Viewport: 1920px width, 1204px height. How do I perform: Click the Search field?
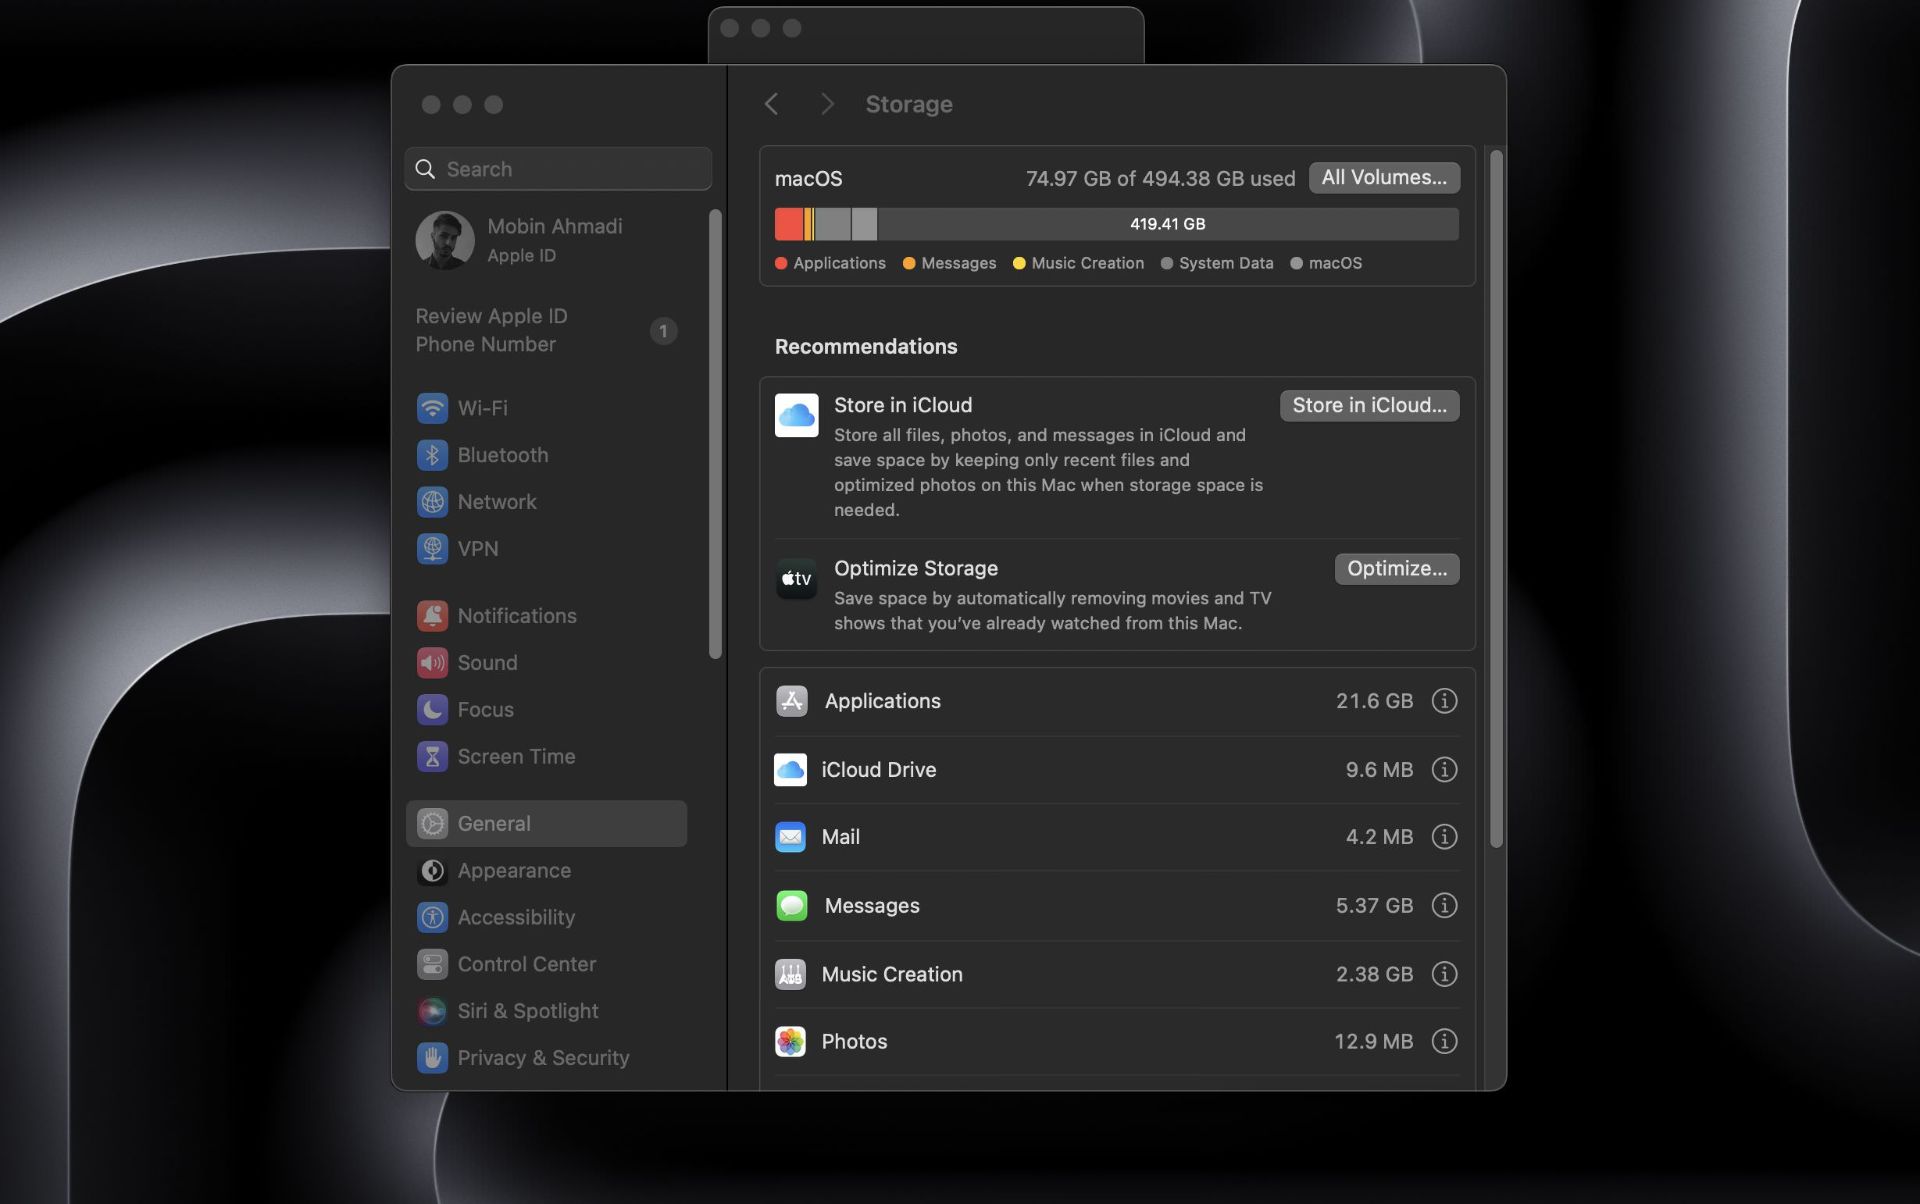pyautogui.click(x=558, y=169)
